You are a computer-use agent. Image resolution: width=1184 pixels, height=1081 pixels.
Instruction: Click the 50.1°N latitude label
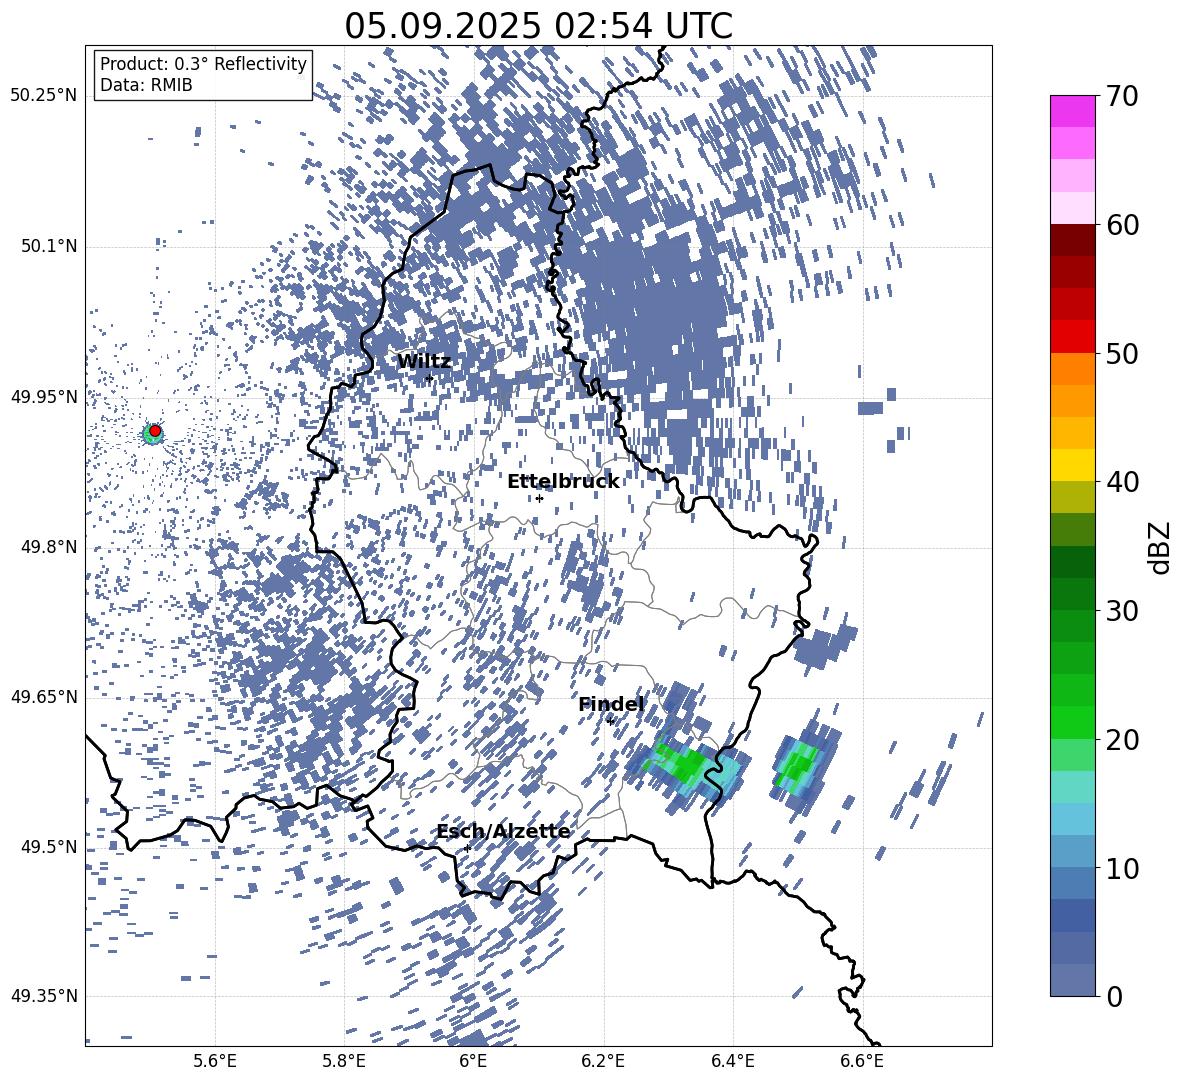pos(50,247)
